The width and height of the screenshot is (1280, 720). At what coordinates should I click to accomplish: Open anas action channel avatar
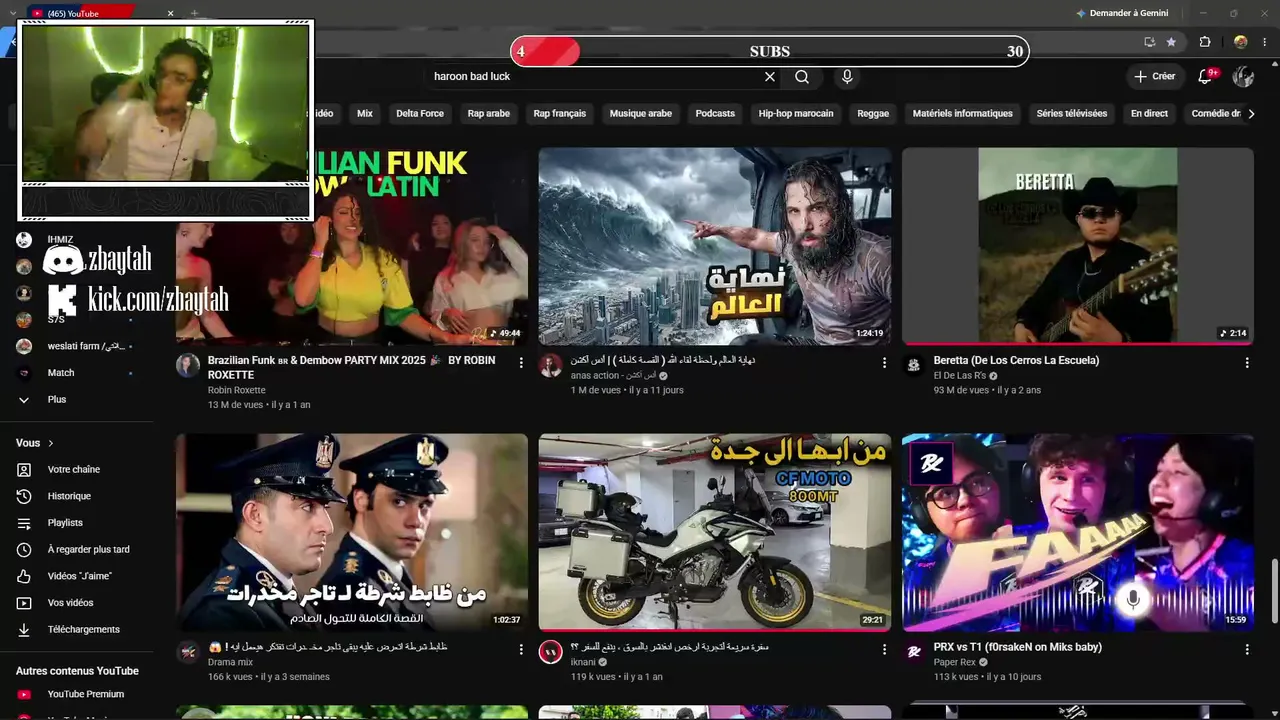[x=551, y=365]
